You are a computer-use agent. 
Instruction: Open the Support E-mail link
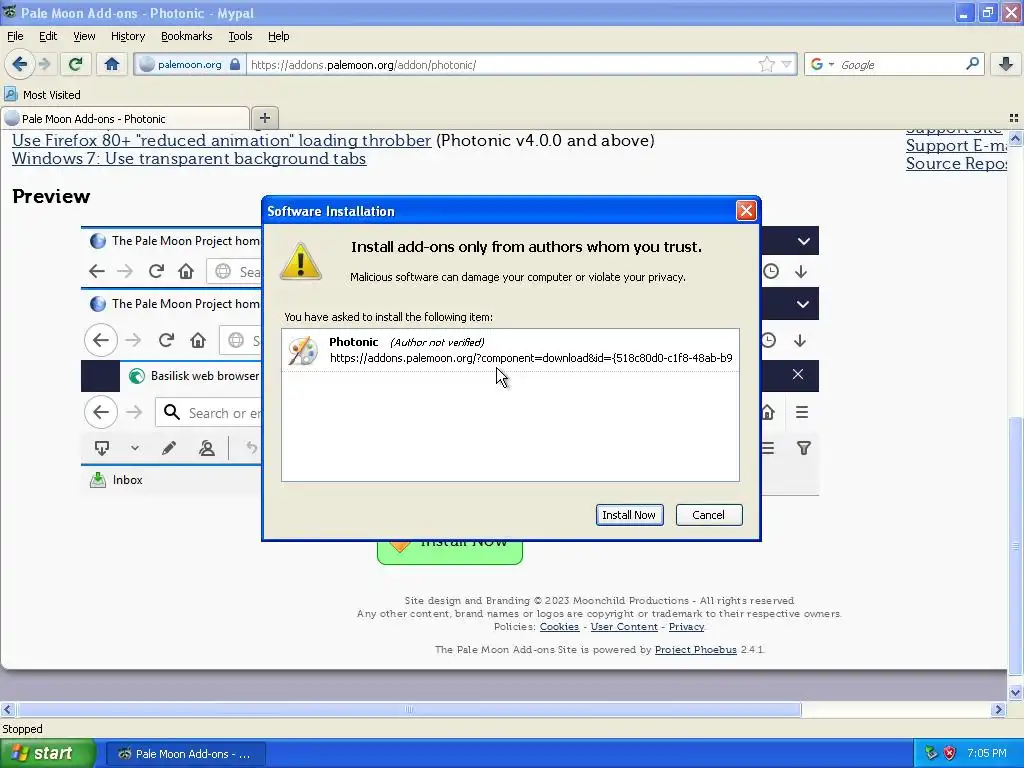(956, 146)
